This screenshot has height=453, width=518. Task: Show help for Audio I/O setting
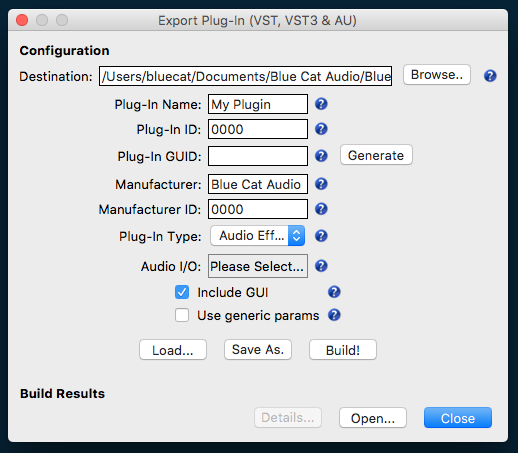[x=321, y=266]
